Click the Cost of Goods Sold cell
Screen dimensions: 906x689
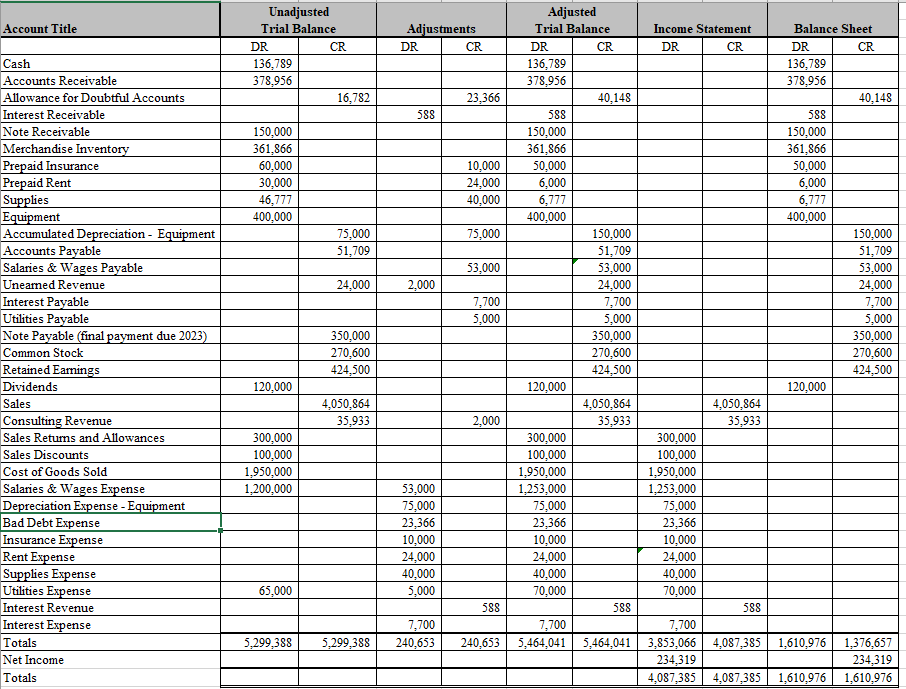pyautogui.click(x=55, y=472)
